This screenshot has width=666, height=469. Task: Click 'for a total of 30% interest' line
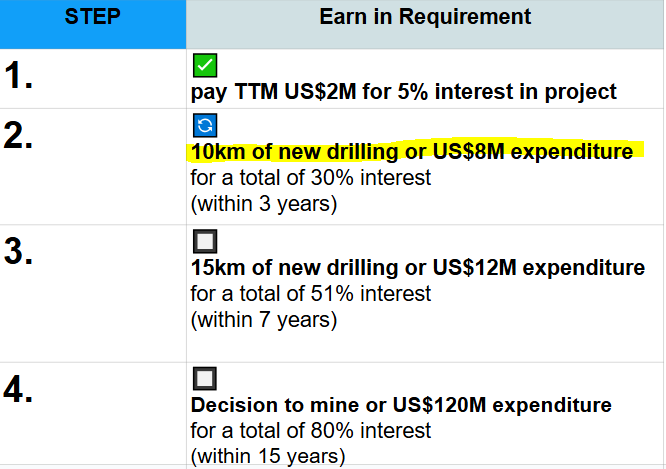click(311, 178)
